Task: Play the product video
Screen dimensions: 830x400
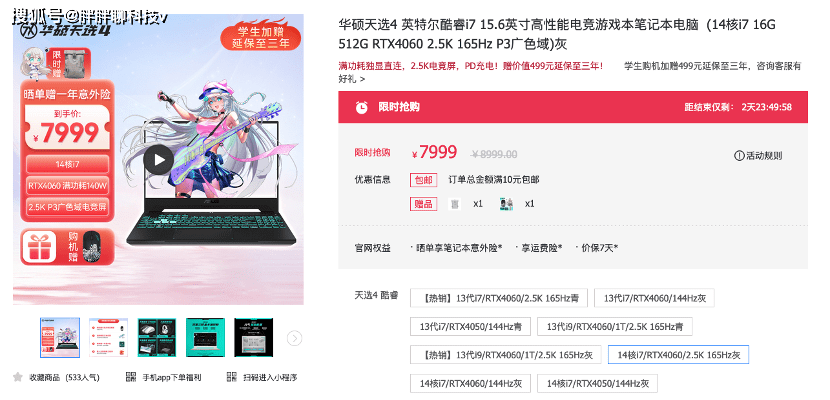Action: click(x=158, y=160)
